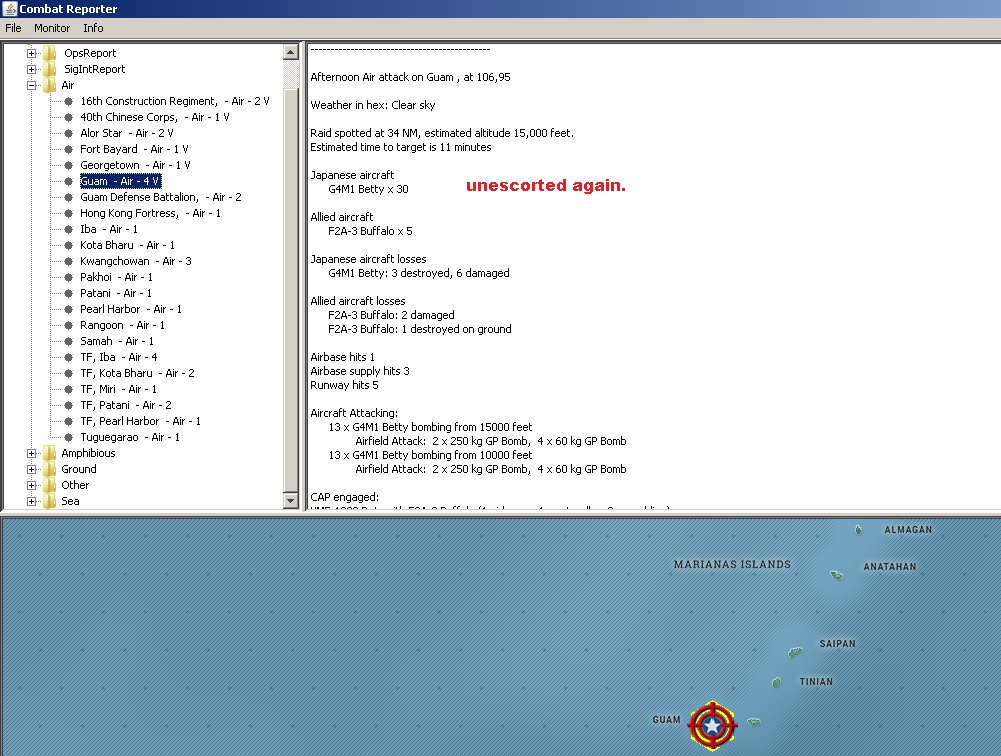Click the Marianas Islands map label

(x=732, y=564)
